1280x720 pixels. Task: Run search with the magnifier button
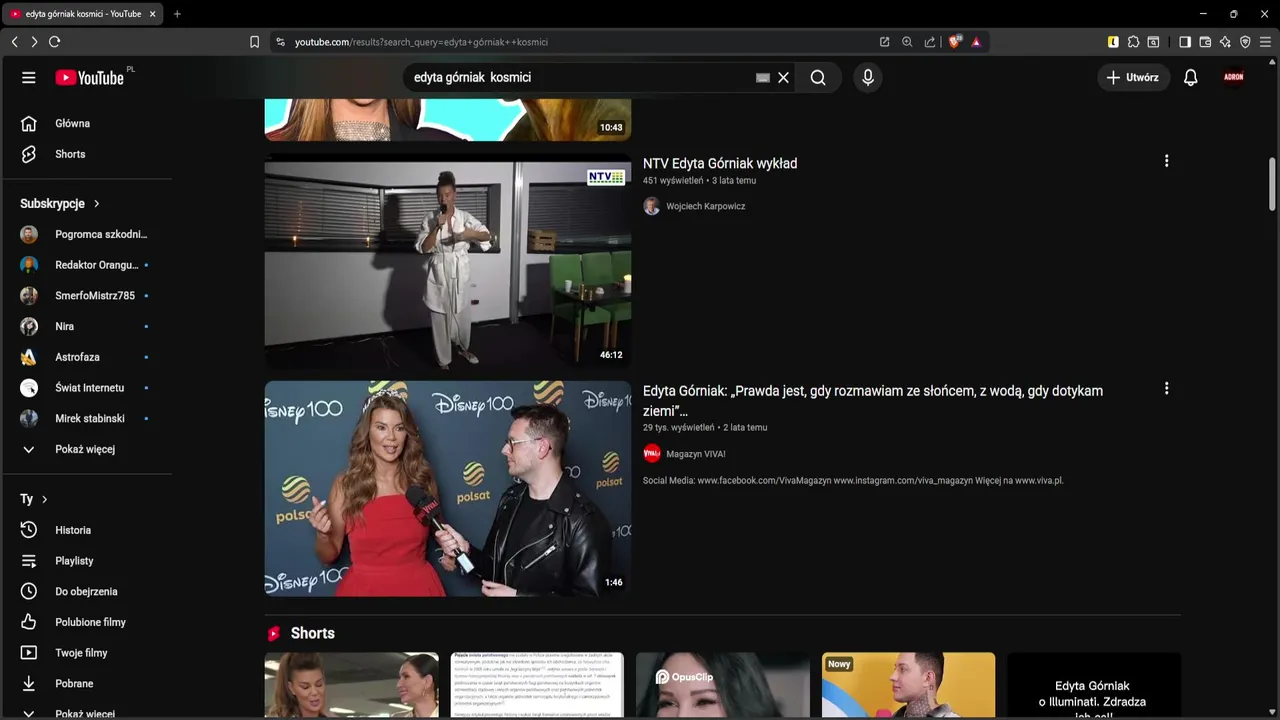point(818,78)
